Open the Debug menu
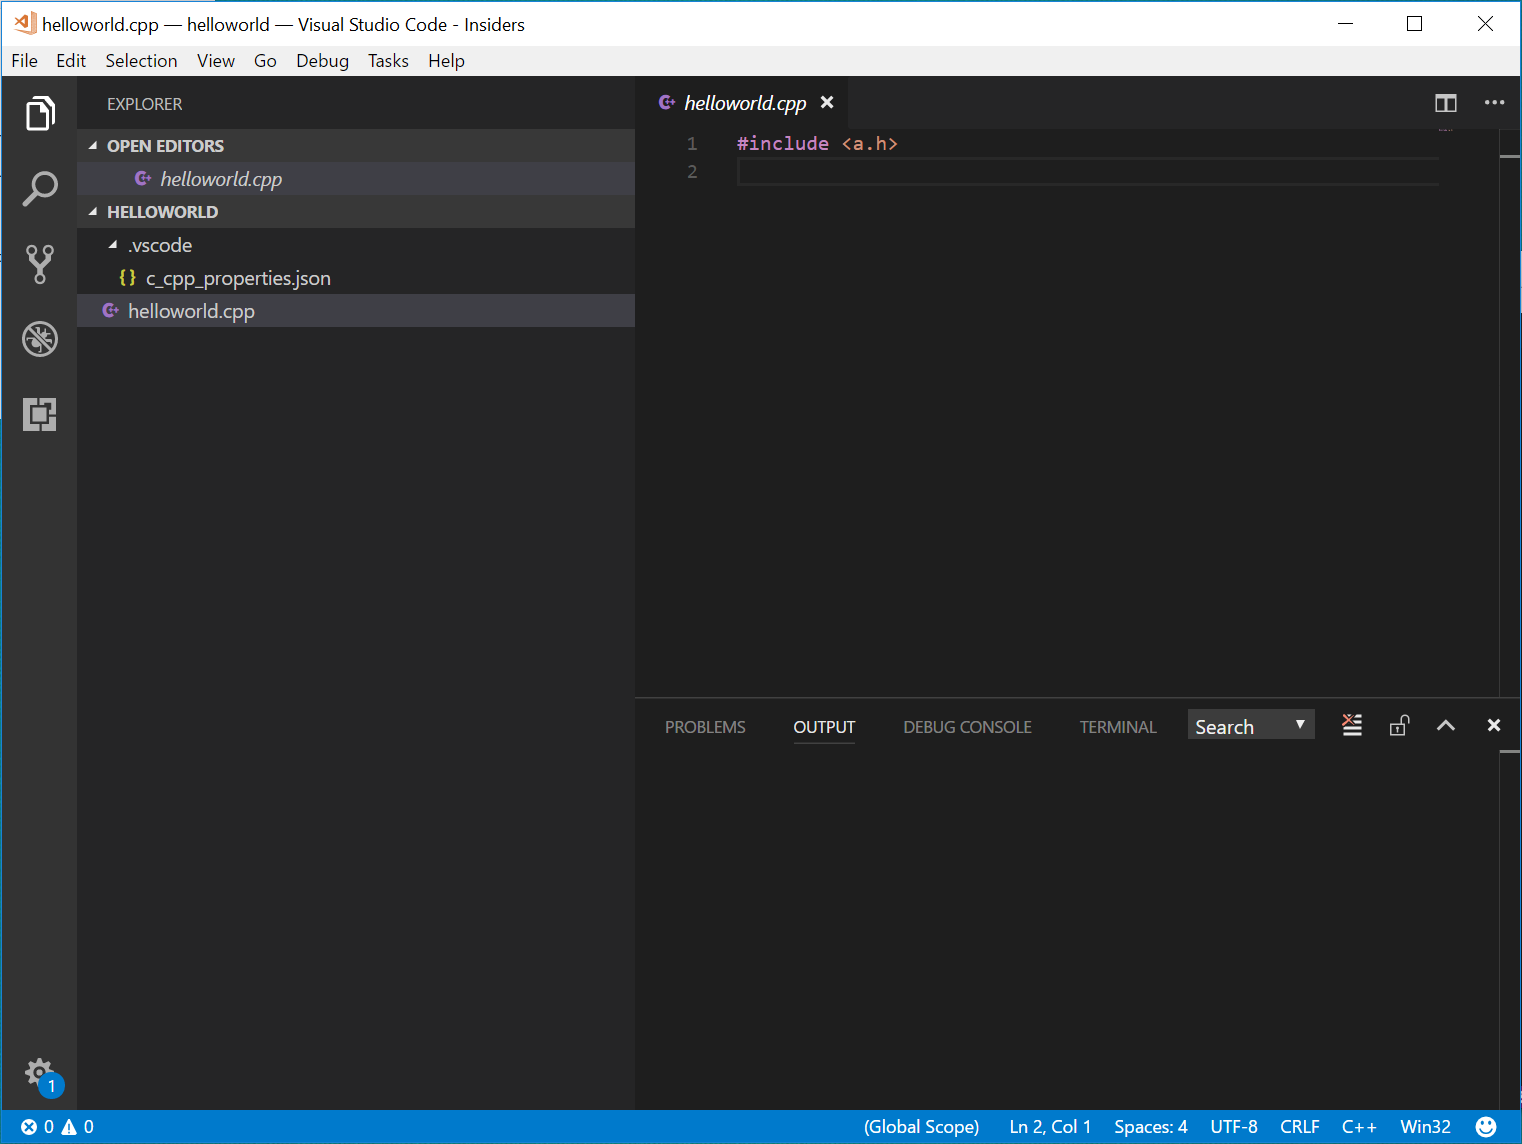The image size is (1522, 1144). coord(322,61)
